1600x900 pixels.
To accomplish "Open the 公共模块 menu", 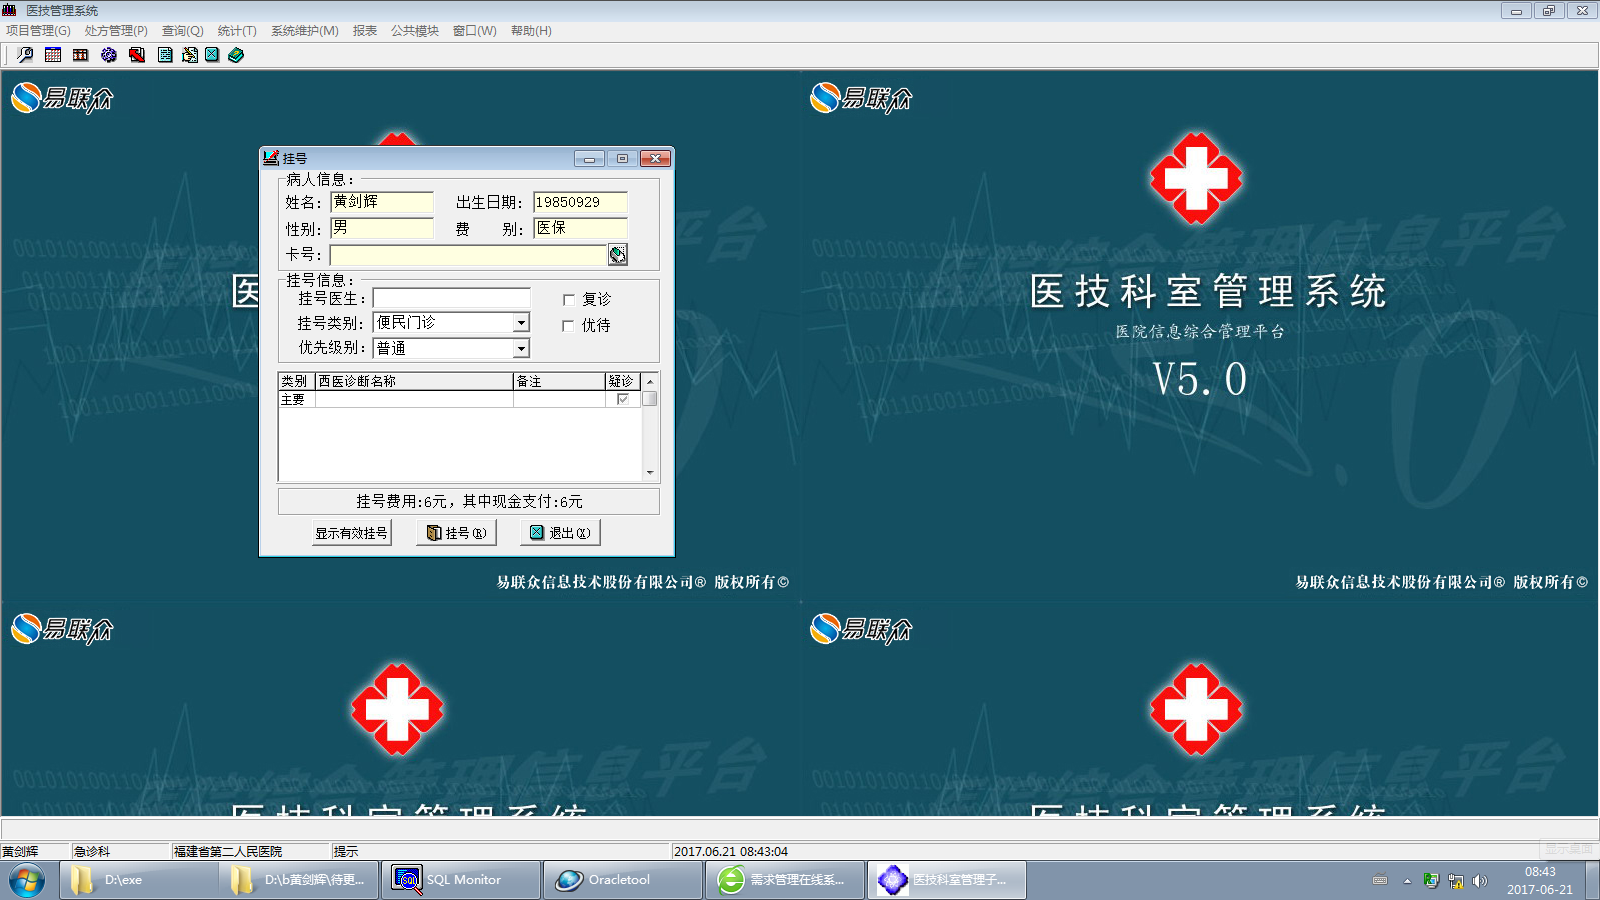I will [x=415, y=31].
